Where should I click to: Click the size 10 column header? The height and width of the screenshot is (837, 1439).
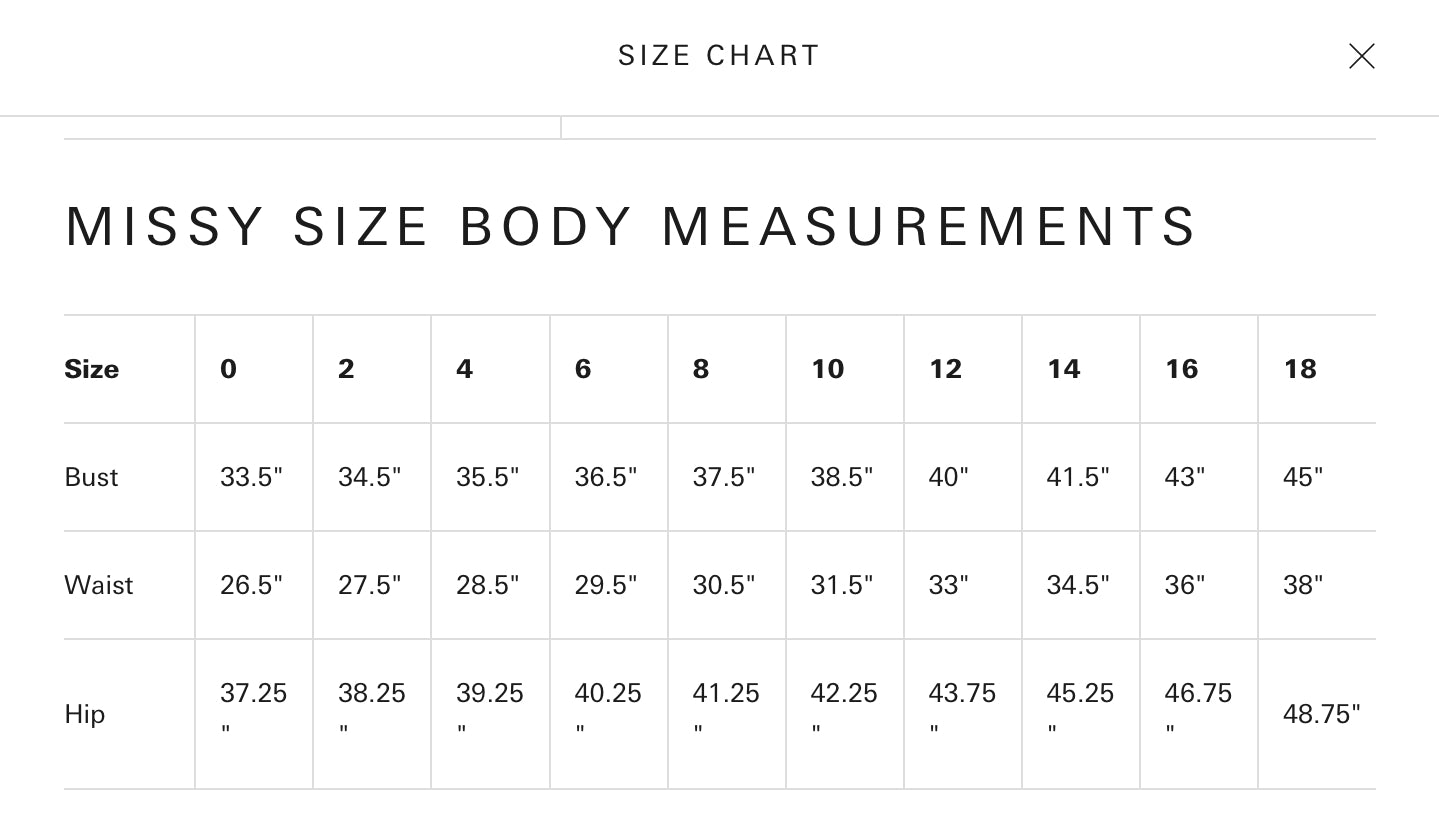tap(828, 369)
